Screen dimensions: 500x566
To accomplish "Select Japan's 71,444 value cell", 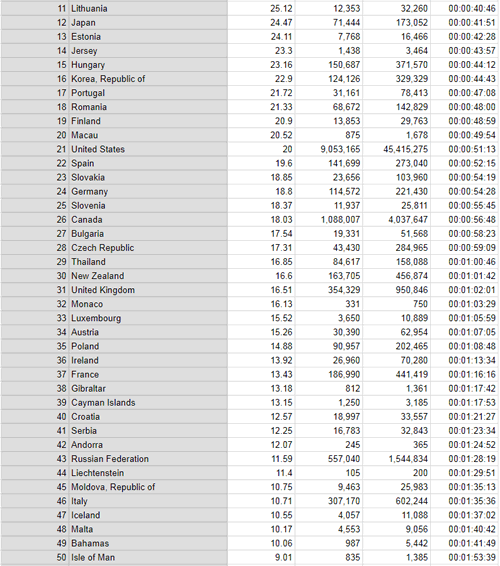I will (329, 22).
